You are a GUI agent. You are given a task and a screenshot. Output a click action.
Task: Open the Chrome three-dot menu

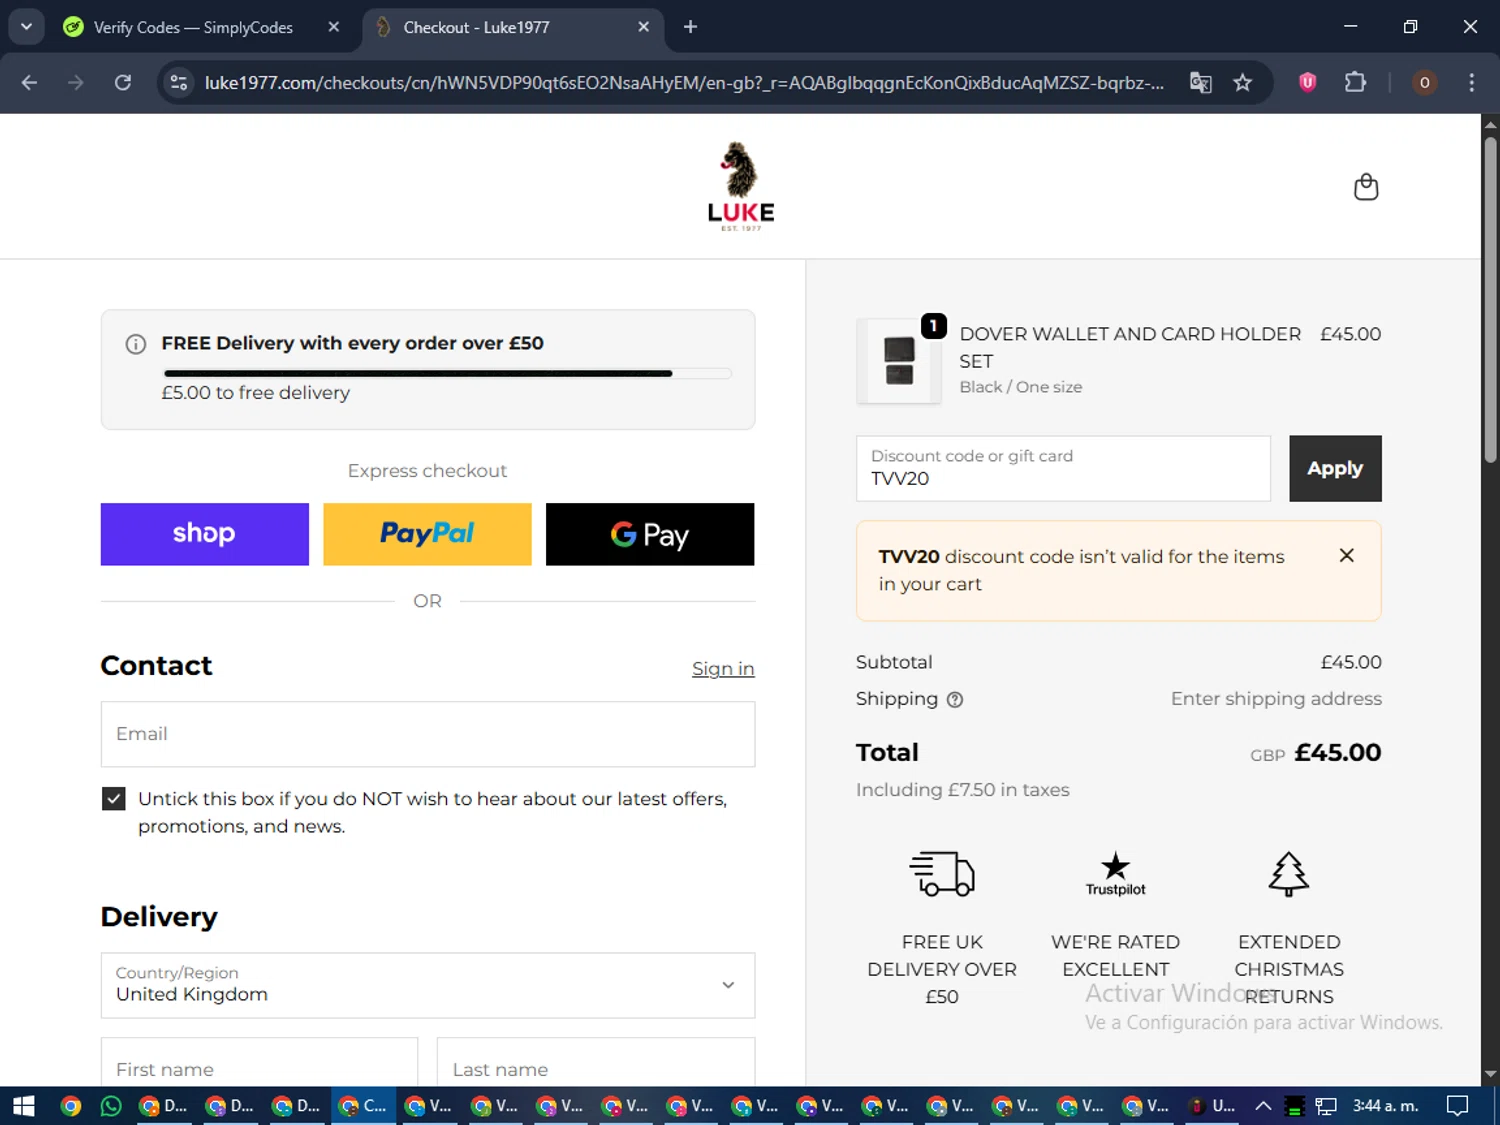pyautogui.click(x=1471, y=82)
